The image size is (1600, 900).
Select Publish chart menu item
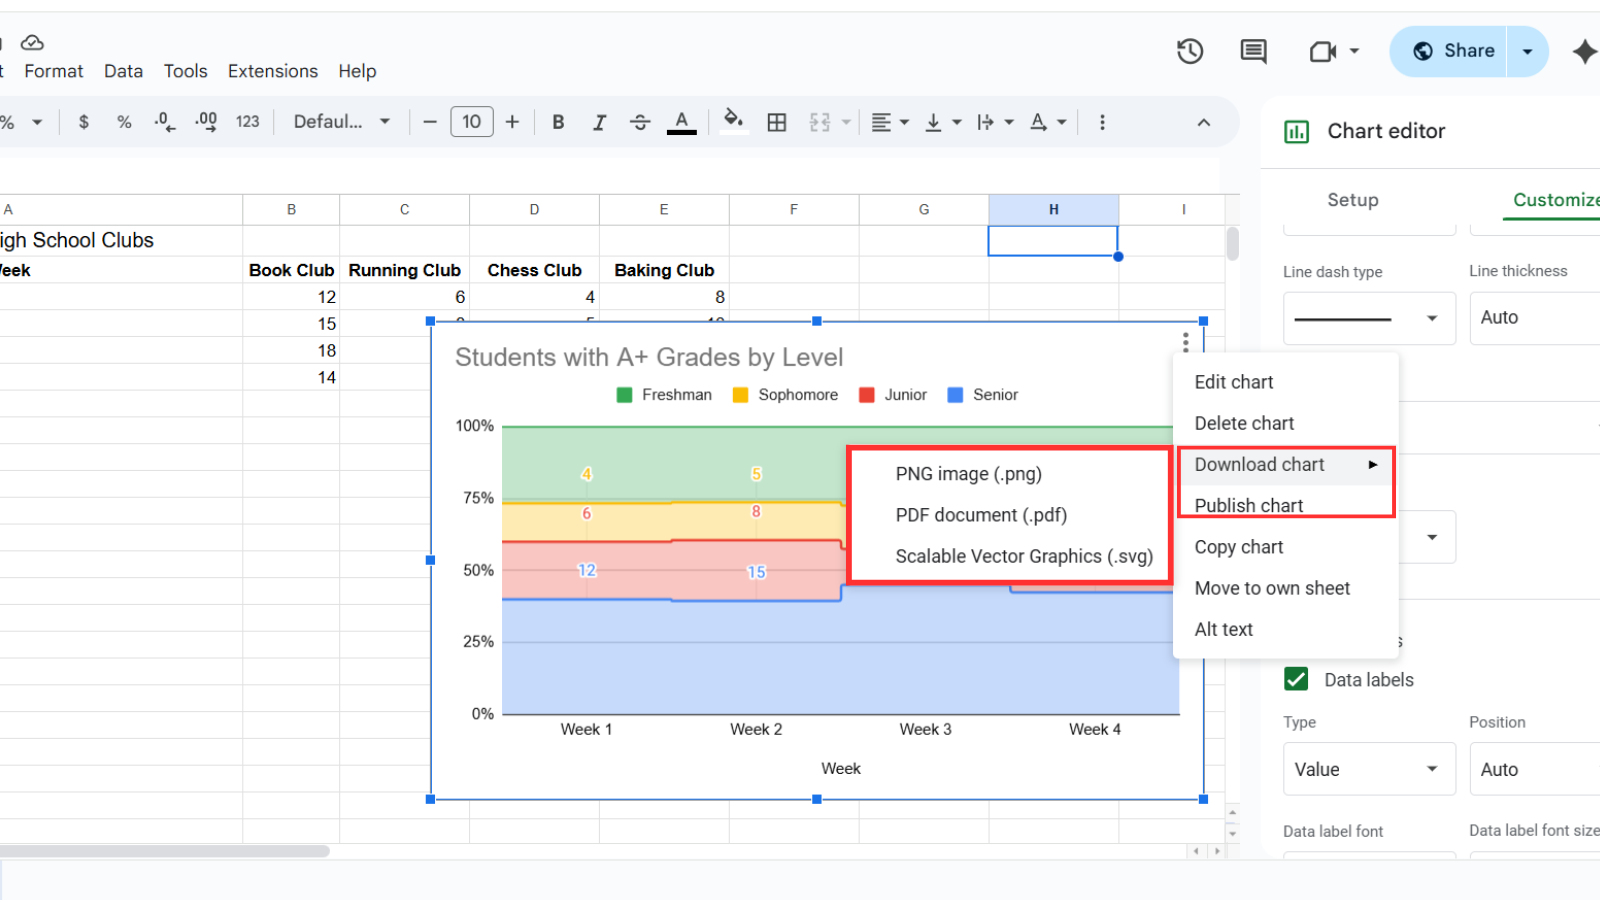tap(1285, 505)
